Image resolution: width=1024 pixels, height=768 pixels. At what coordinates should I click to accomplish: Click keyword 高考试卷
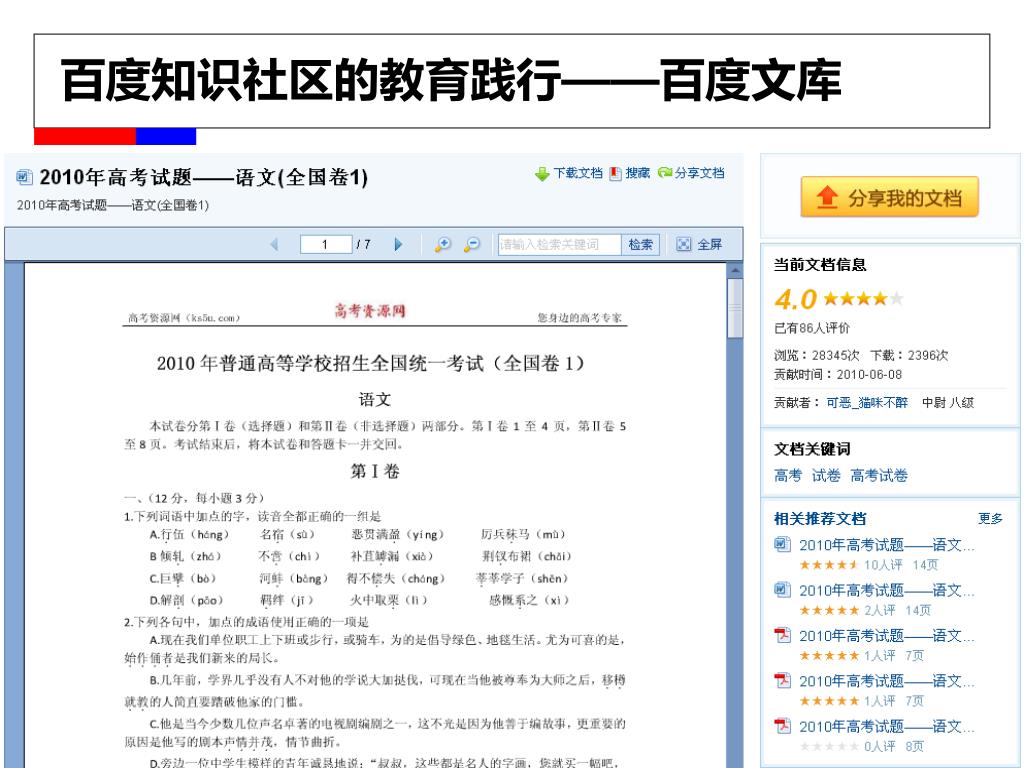pos(878,475)
